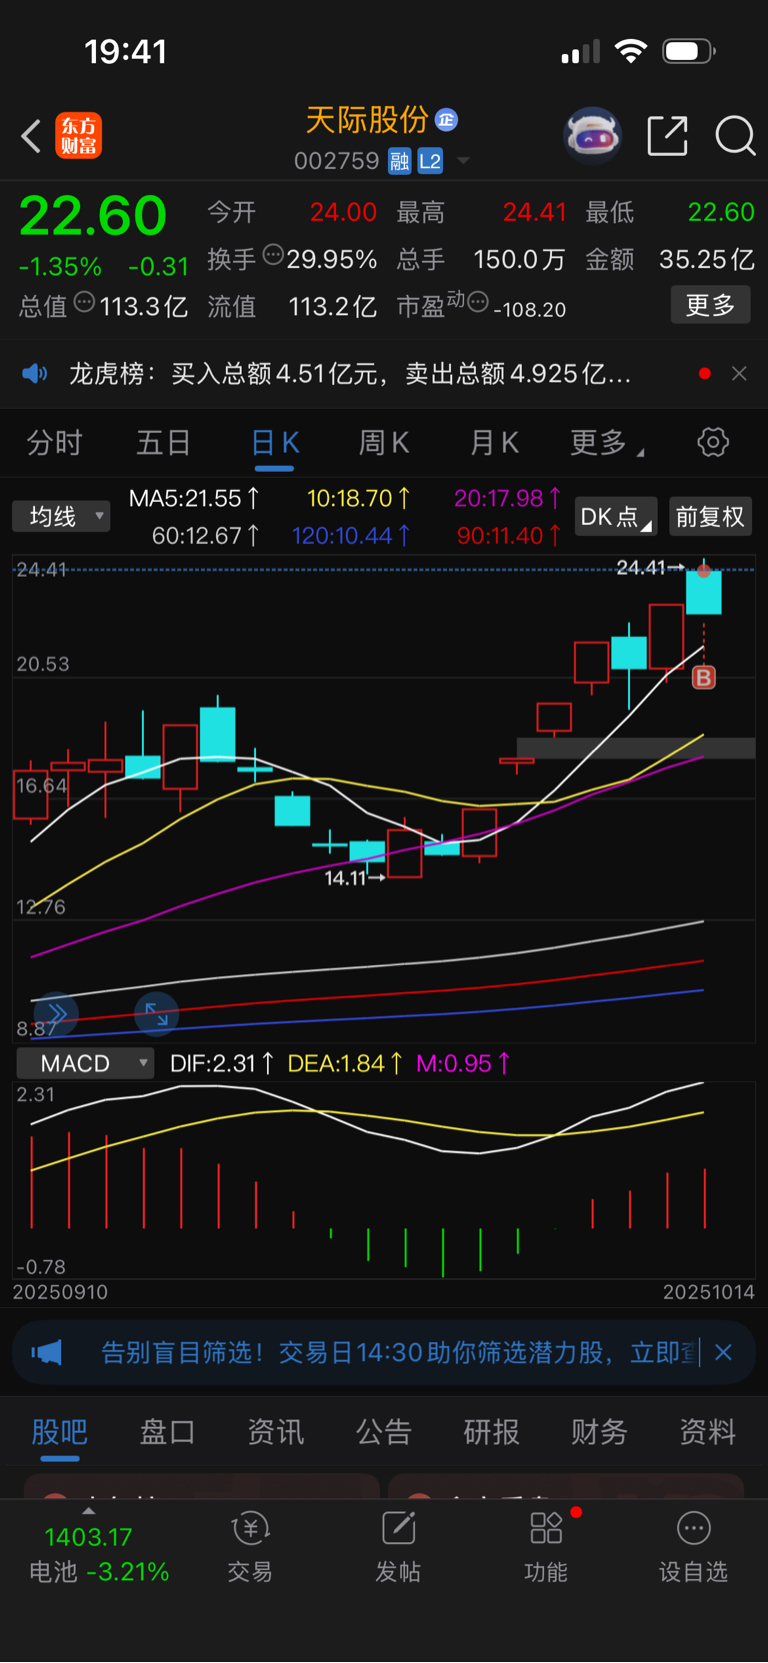The image size is (768, 1663).
Task: Switch to the 分时 chart tab
Action: click(x=54, y=443)
